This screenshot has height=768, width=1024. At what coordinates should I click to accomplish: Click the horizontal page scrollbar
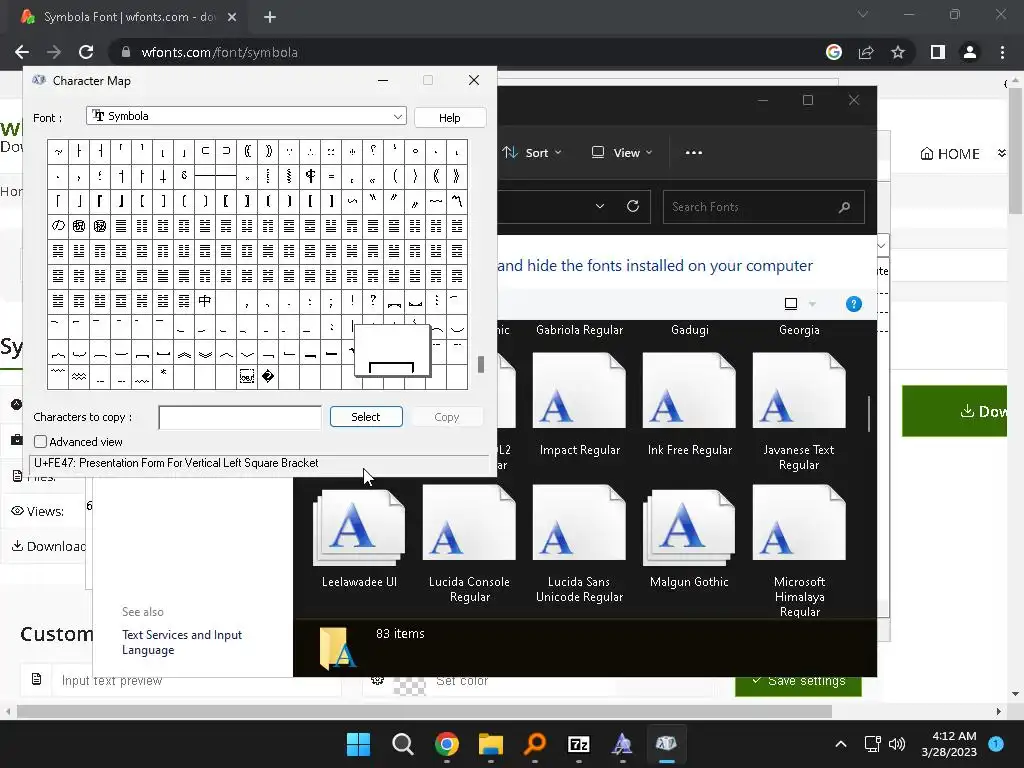point(424,711)
